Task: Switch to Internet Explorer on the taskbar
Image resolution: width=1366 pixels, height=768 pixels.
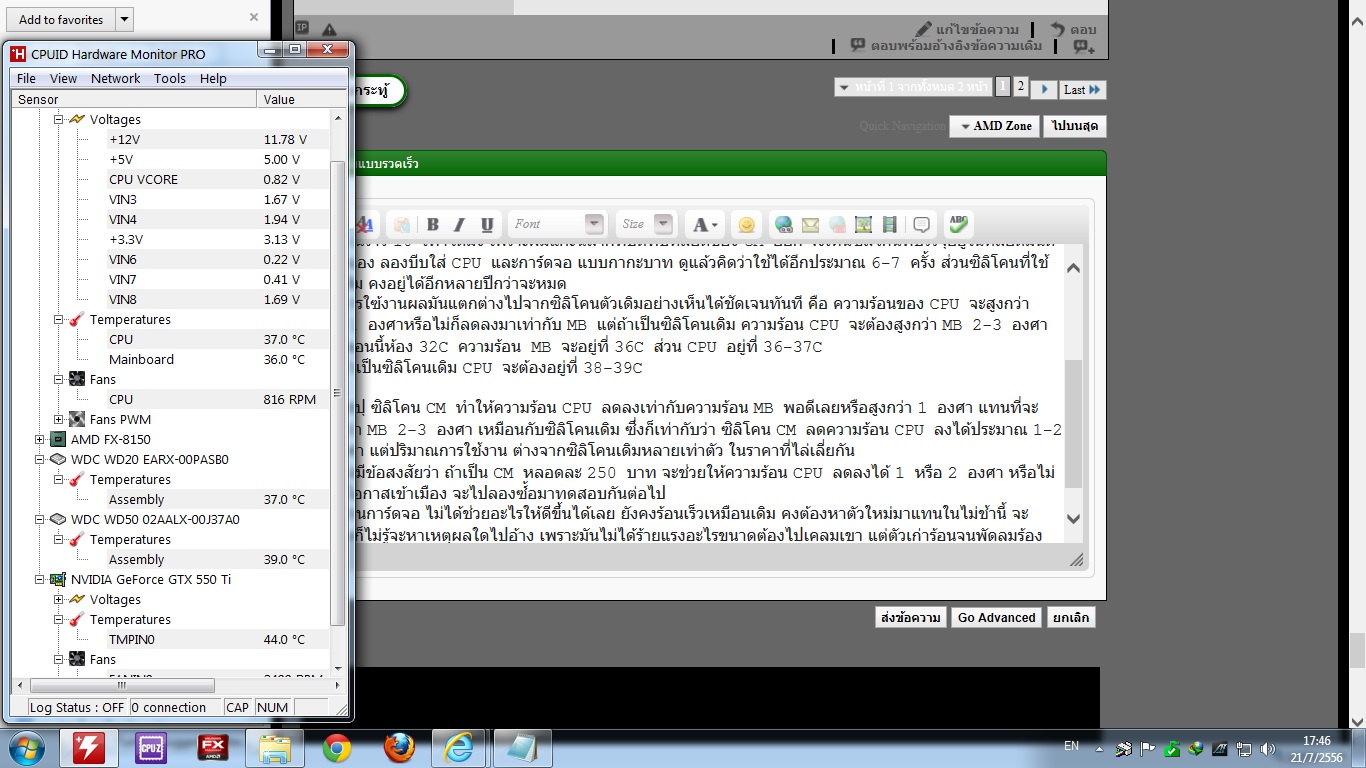Action: [x=461, y=747]
